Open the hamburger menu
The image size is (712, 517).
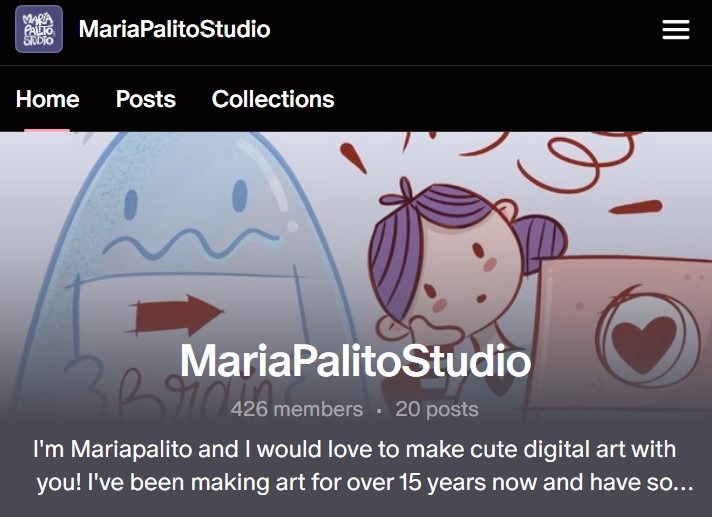click(676, 30)
